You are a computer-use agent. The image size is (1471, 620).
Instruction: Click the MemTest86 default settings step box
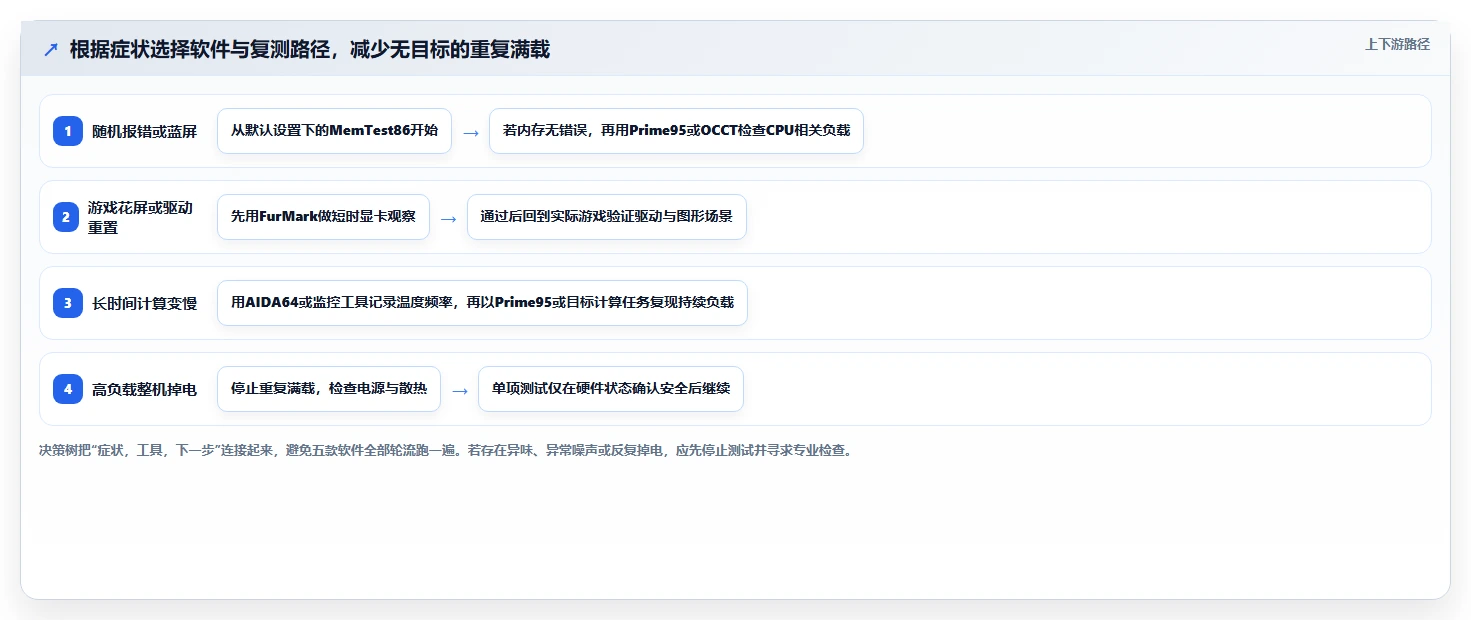click(x=334, y=131)
